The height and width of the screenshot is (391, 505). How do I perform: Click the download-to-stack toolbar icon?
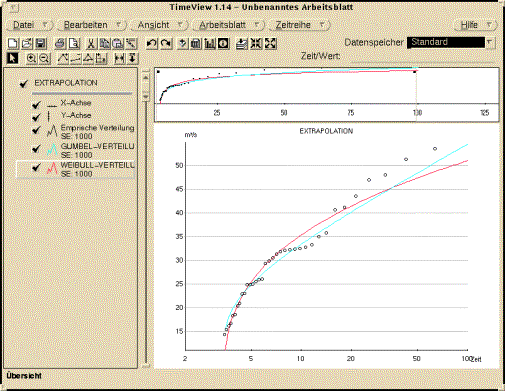click(x=241, y=44)
